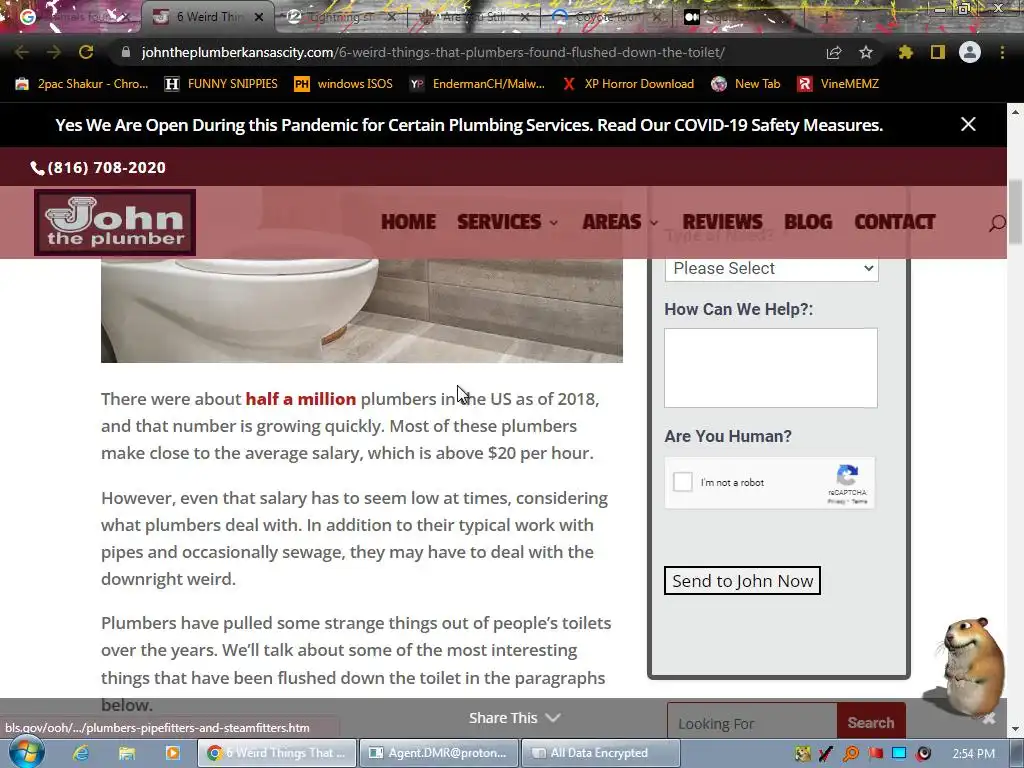1024x768 pixels.
Task: Follow the half a million link
Action: point(300,398)
